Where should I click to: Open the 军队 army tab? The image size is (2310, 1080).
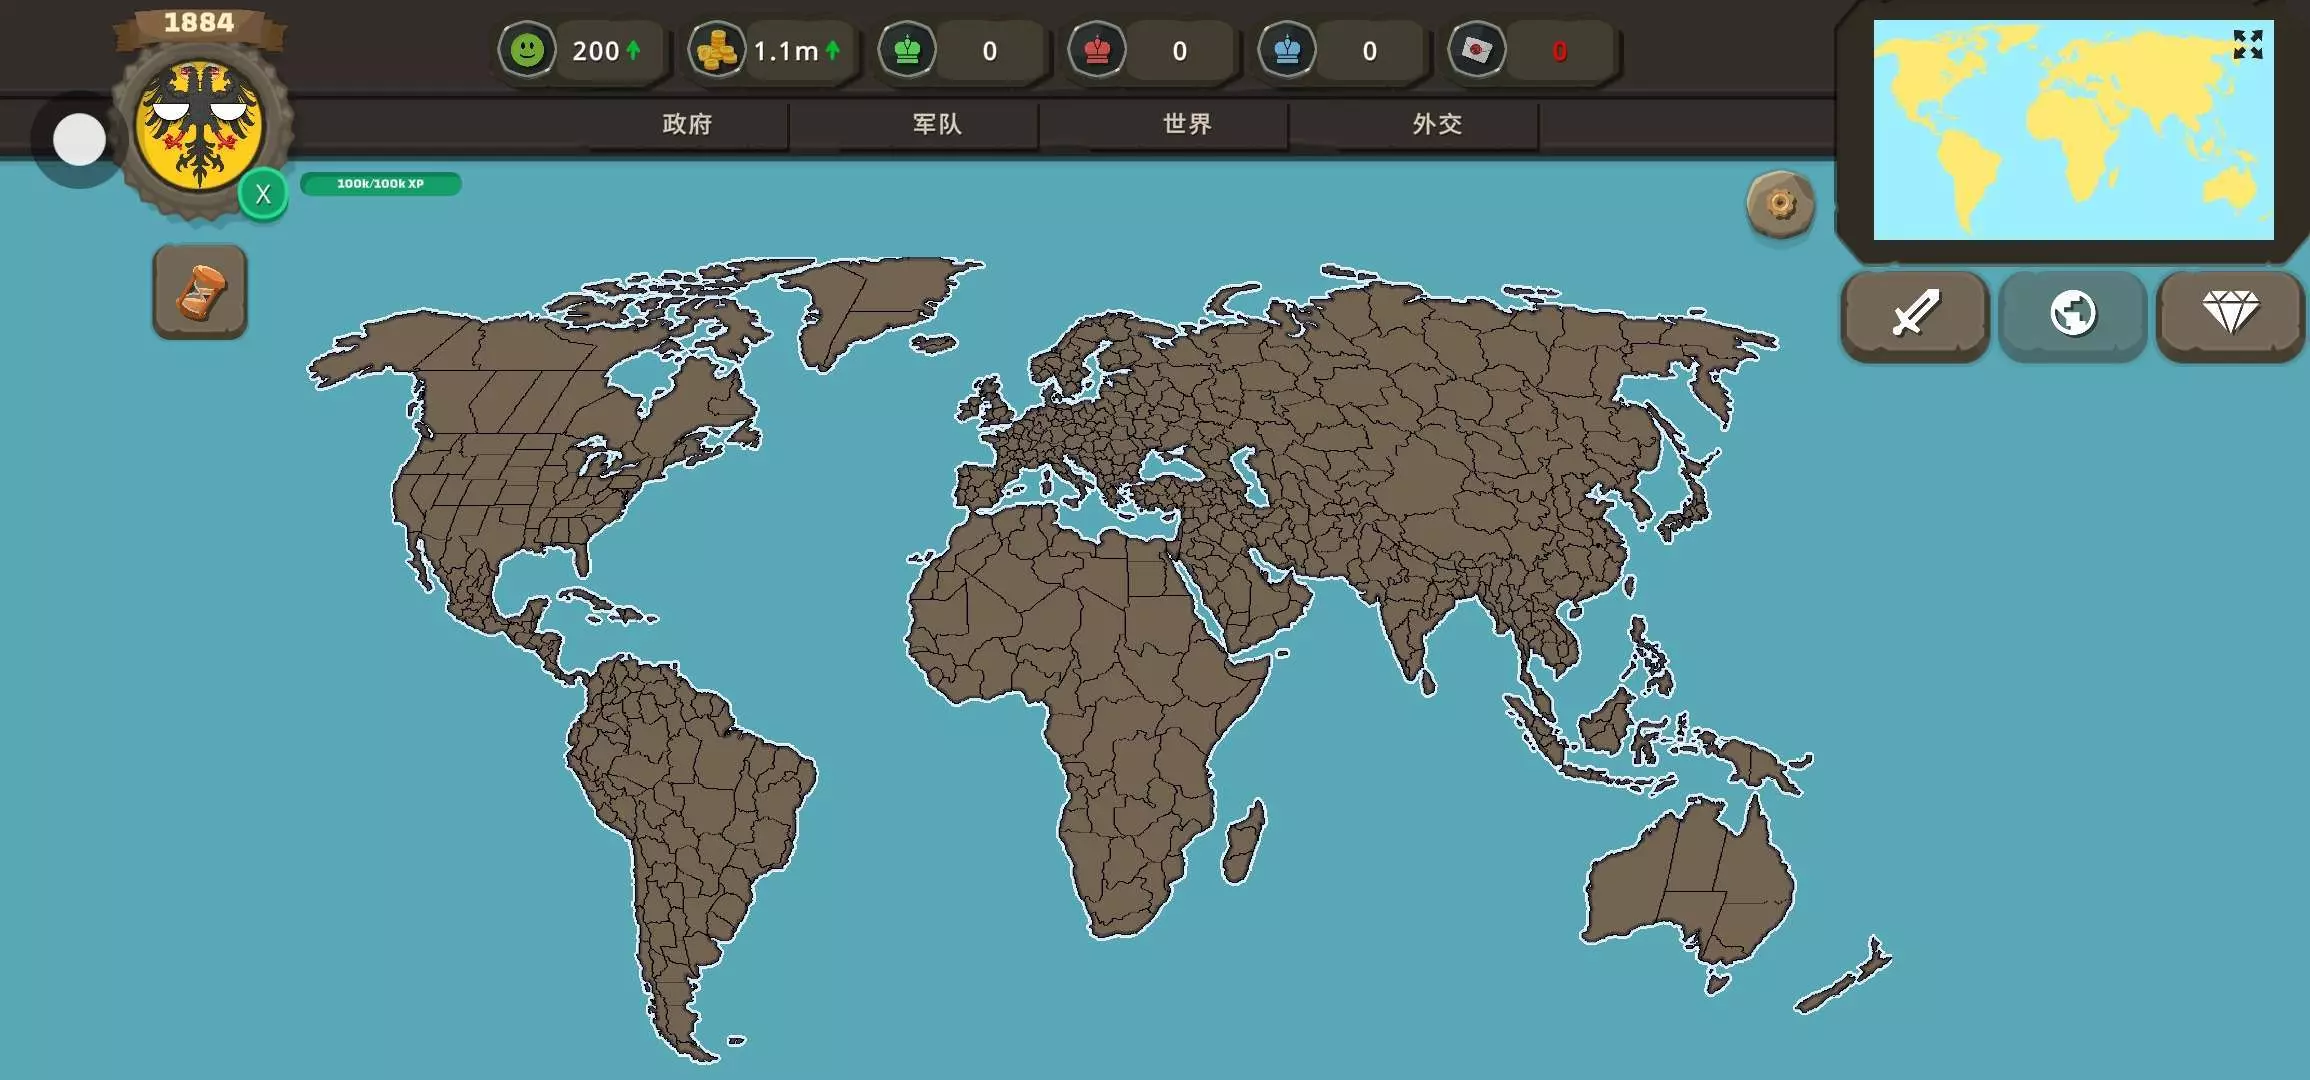point(937,124)
